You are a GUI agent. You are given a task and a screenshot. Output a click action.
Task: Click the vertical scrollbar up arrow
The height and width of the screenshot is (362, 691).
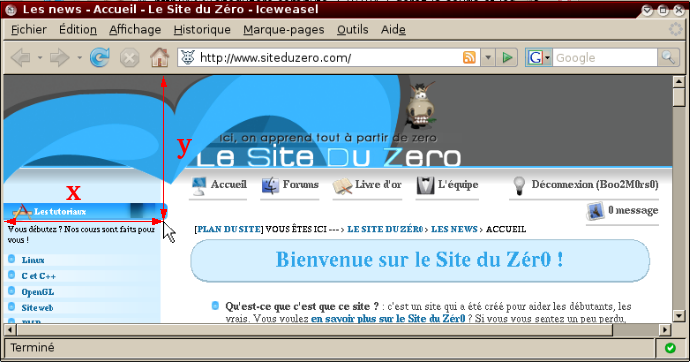(679, 82)
